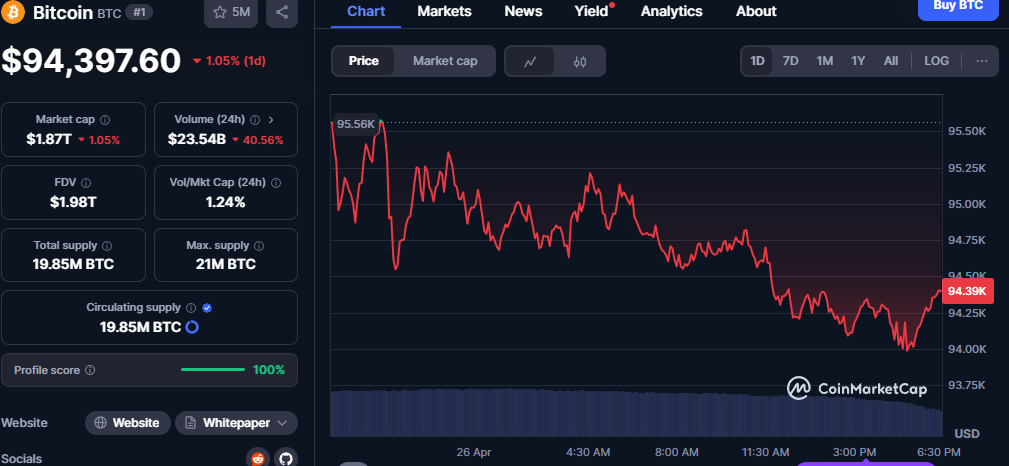The image size is (1009, 466).
Task: Toggle LOG scale on chart
Action: [936, 61]
